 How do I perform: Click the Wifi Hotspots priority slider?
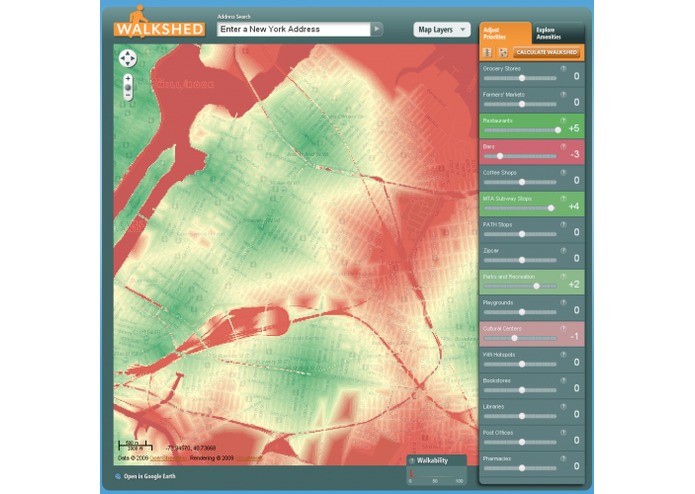(520, 364)
